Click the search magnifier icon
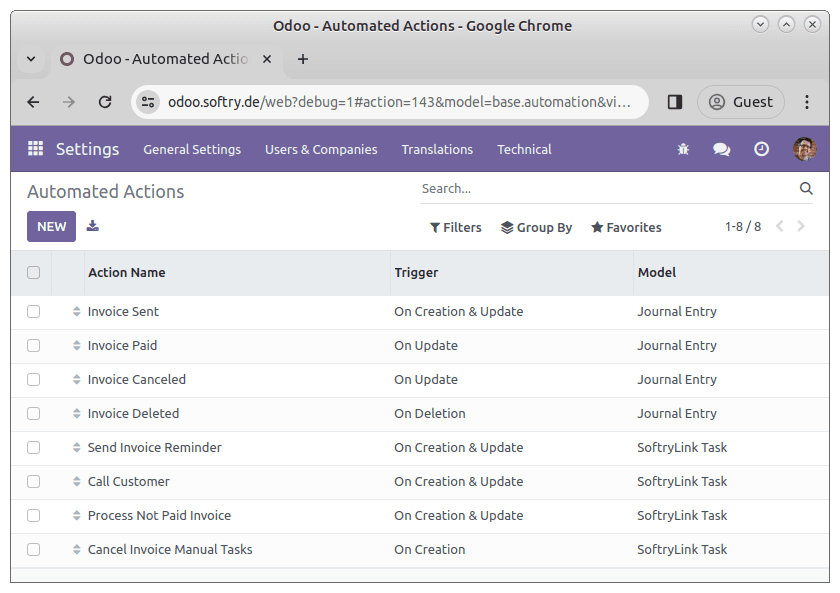The height and width of the screenshot is (593, 840). tap(806, 188)
